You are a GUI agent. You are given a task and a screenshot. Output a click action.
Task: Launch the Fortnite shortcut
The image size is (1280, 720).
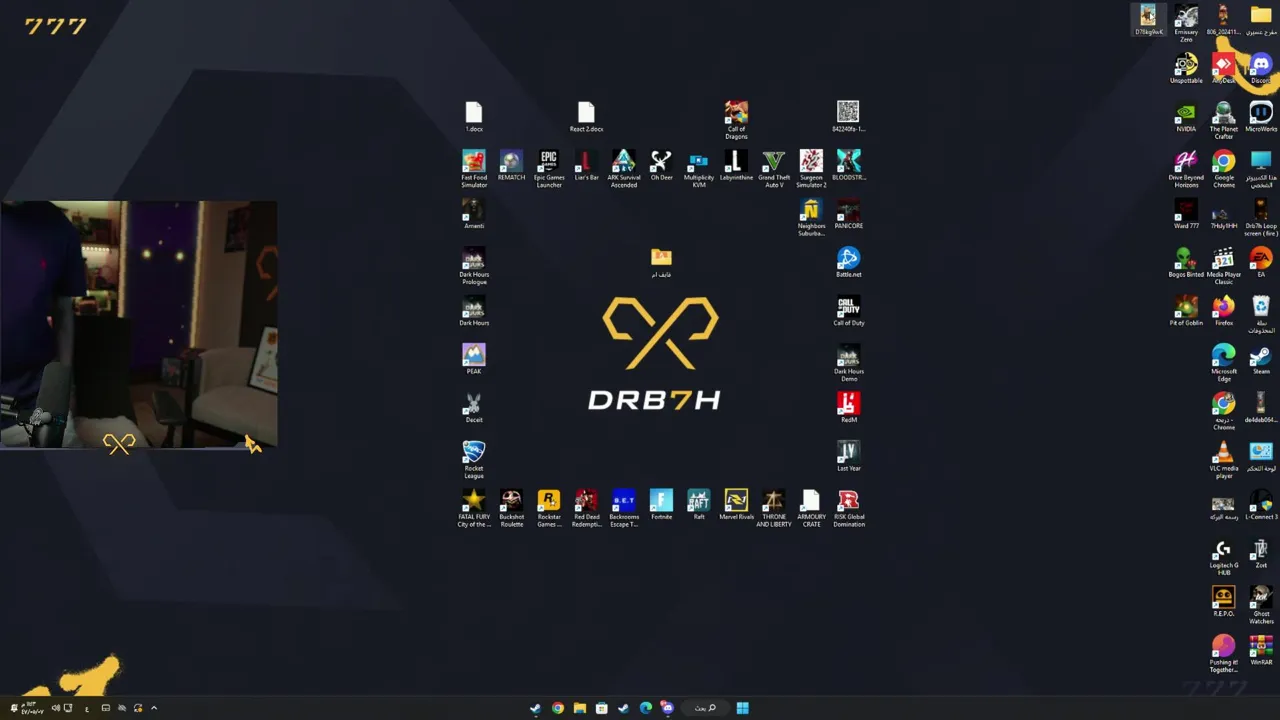point(661,505)
